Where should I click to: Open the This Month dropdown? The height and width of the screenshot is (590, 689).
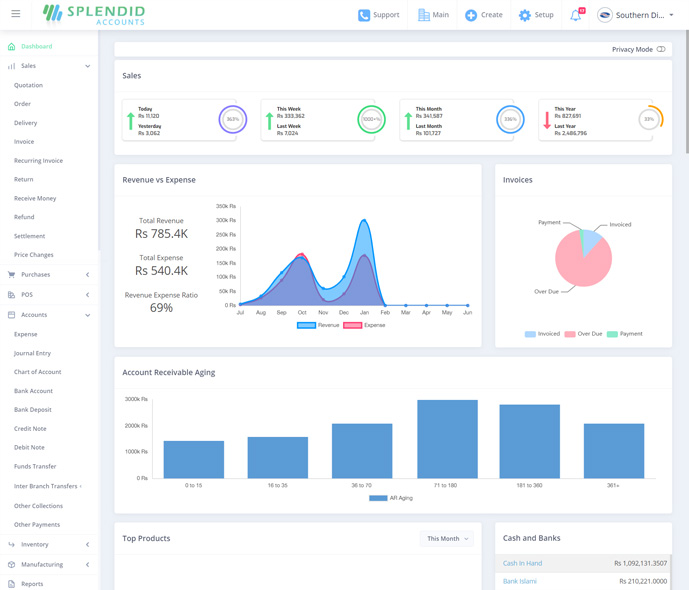click(447, 539)
